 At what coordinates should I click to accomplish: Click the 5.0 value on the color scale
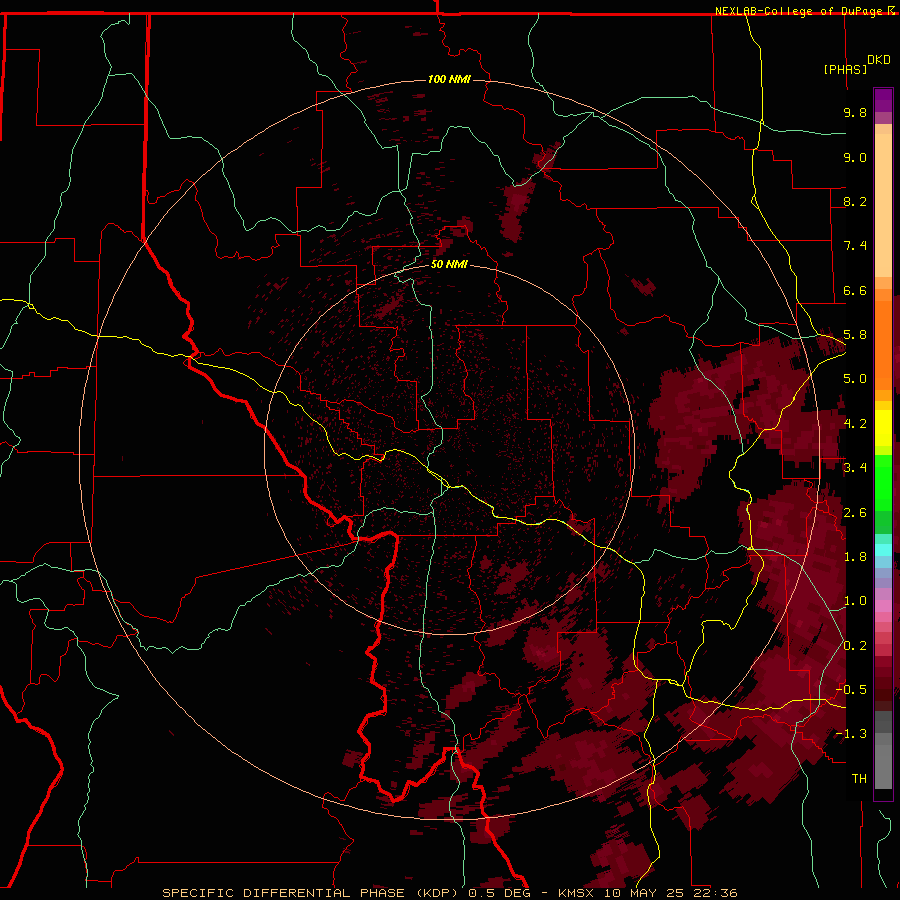(855, 379)
